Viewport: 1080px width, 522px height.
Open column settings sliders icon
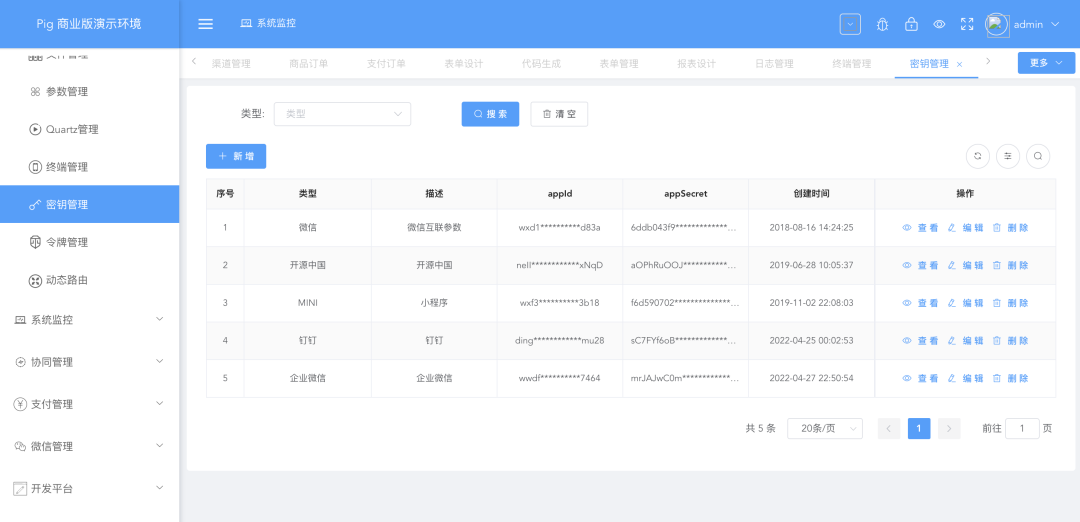[x=1008, y=156]
